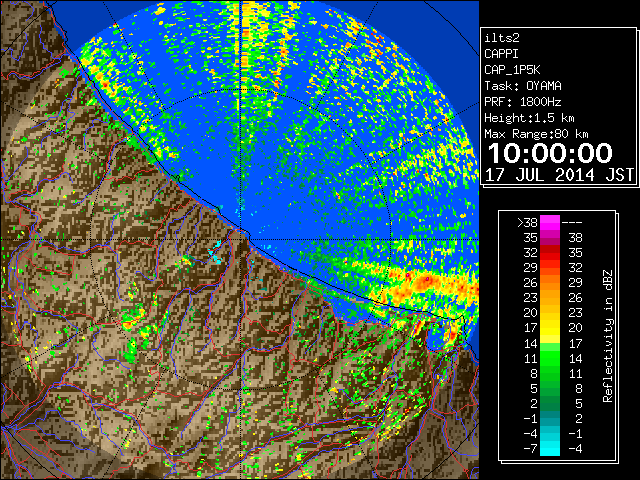Click the 'Max Range:80 km' line
Viewport: 640px width, 480px height.
coord(536,134)
